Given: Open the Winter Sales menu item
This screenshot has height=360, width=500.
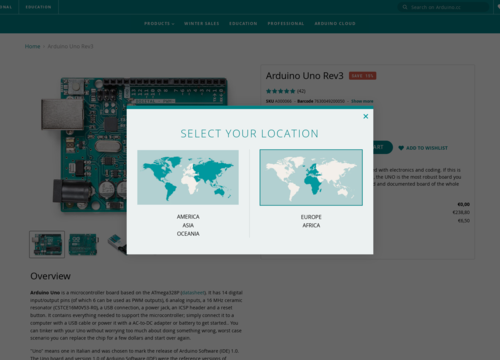Looking at the screenshot, I should point(202,24).
